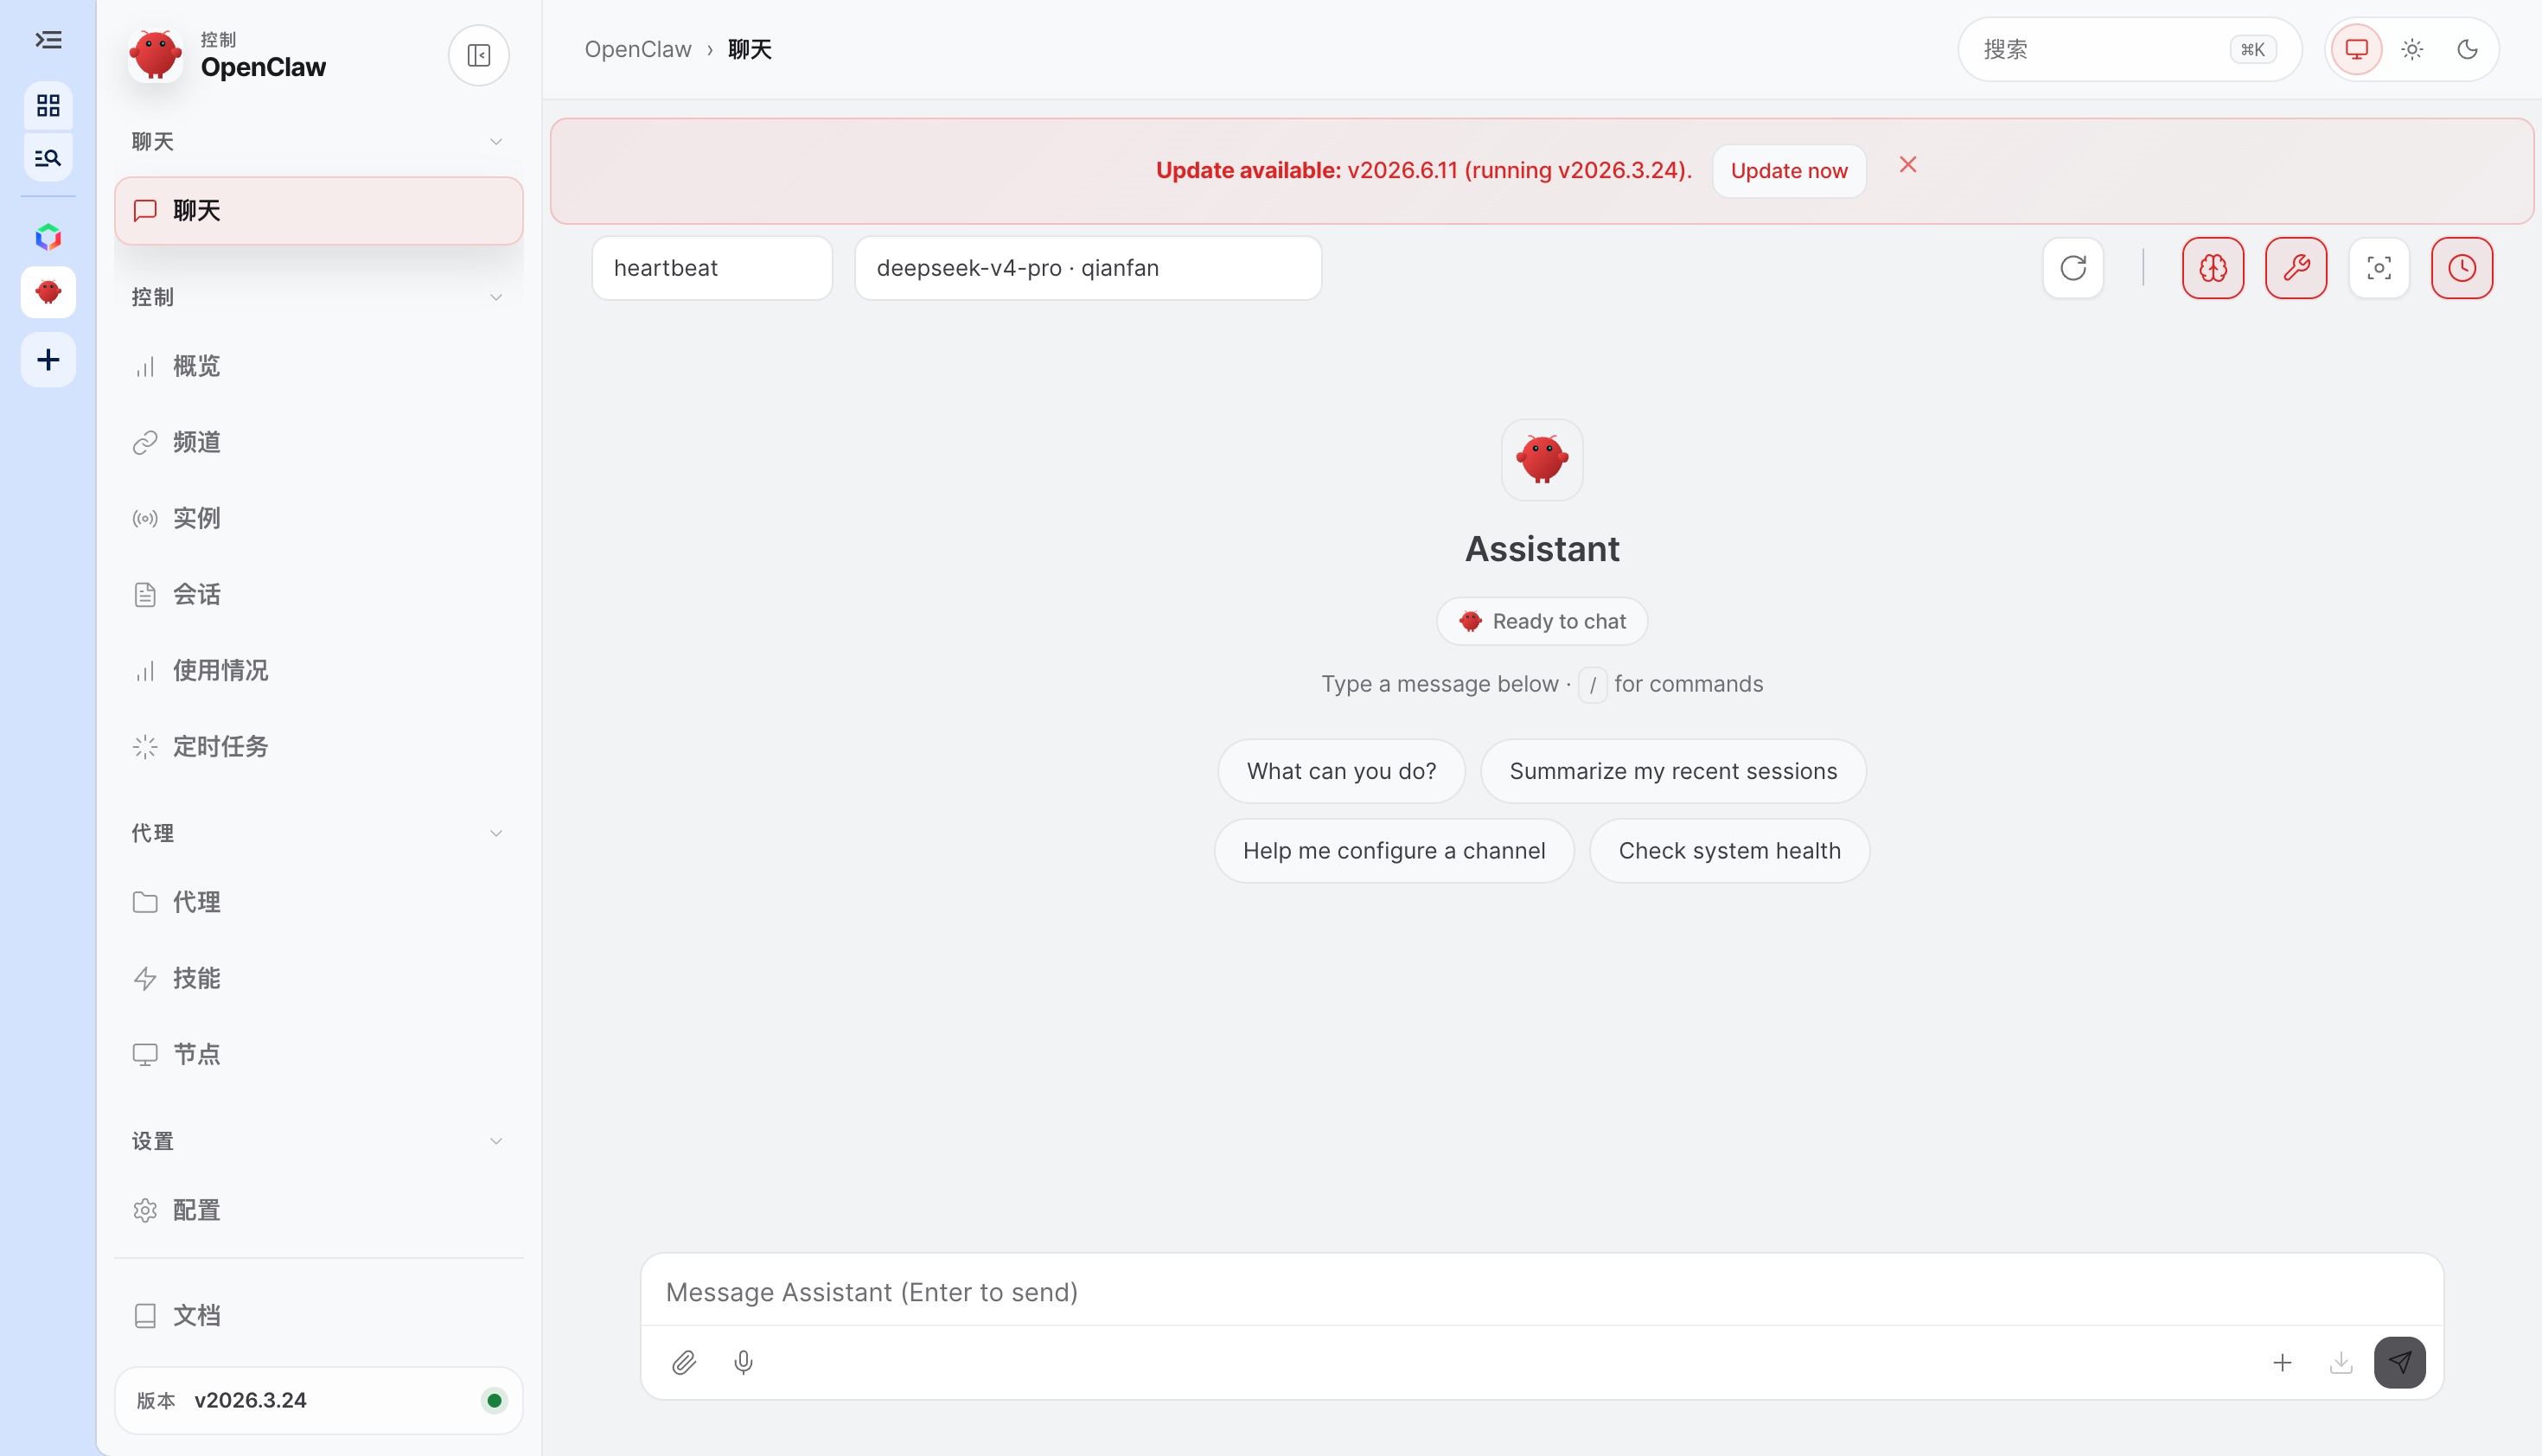Open 节点 nodes page
Image resolution: width=2542 pixels, height=1456 pixels.
[x=319, y=1054]
